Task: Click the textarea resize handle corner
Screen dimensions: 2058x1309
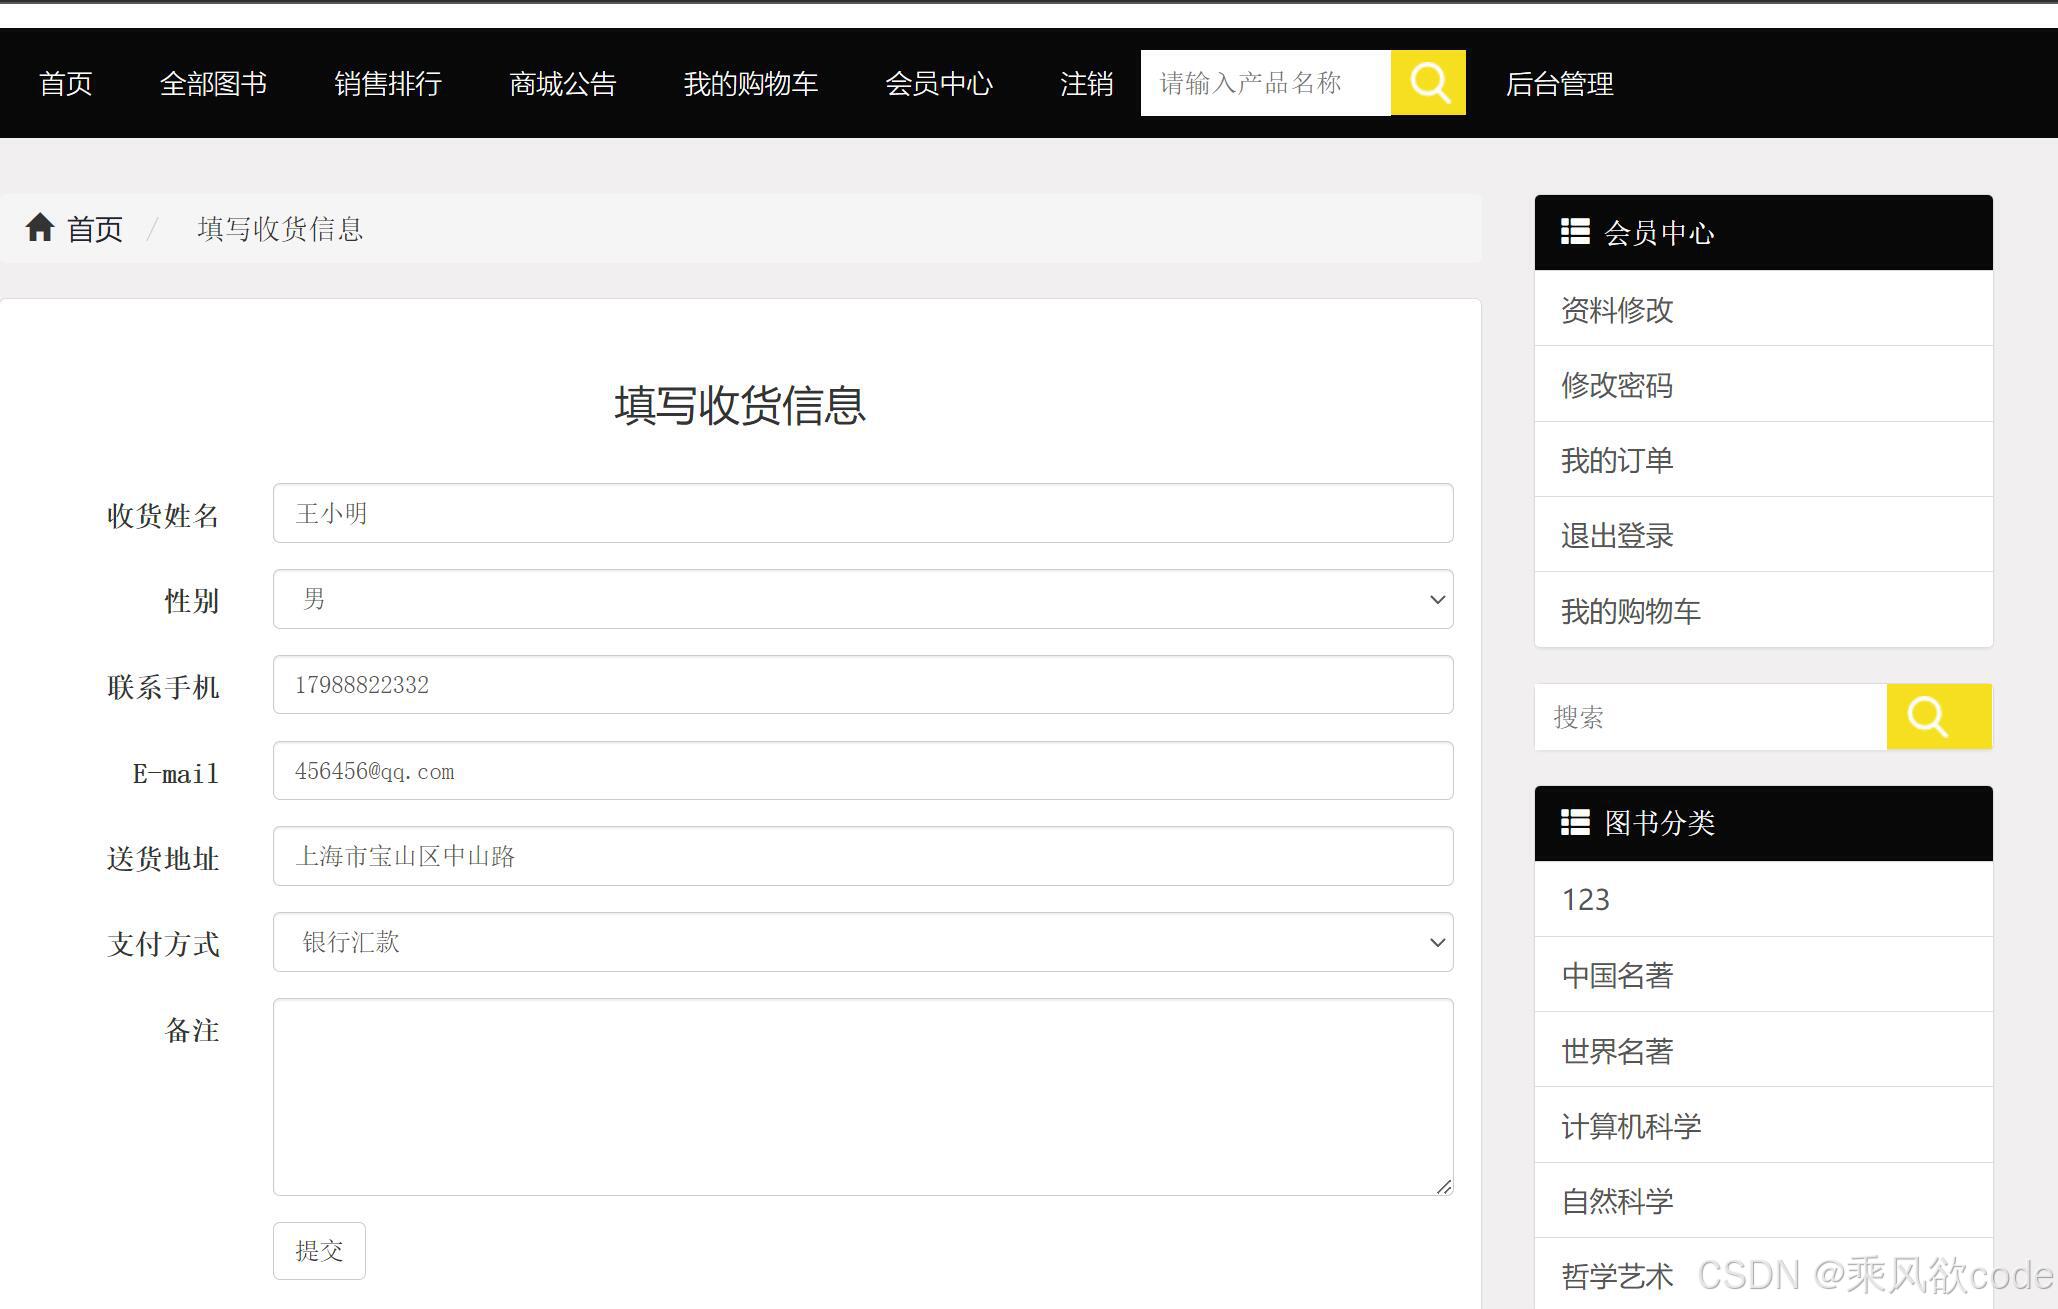Action: (1443, 1186)
